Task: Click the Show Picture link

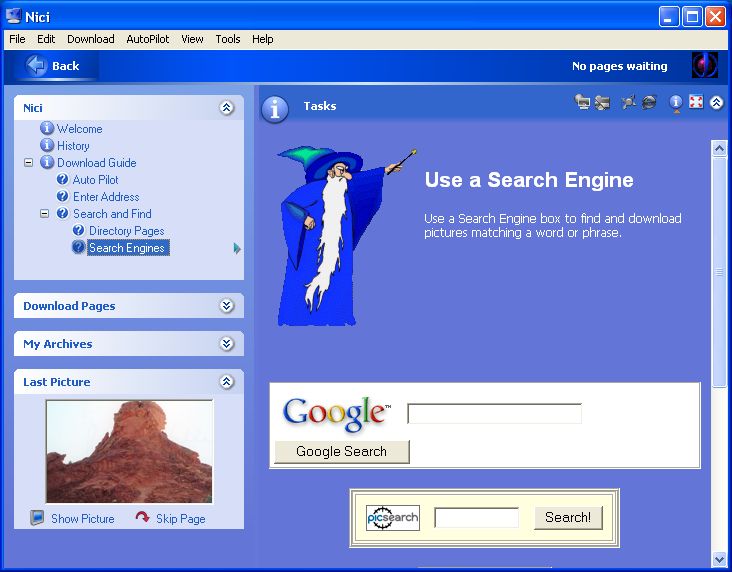Action: click(83, 519)
